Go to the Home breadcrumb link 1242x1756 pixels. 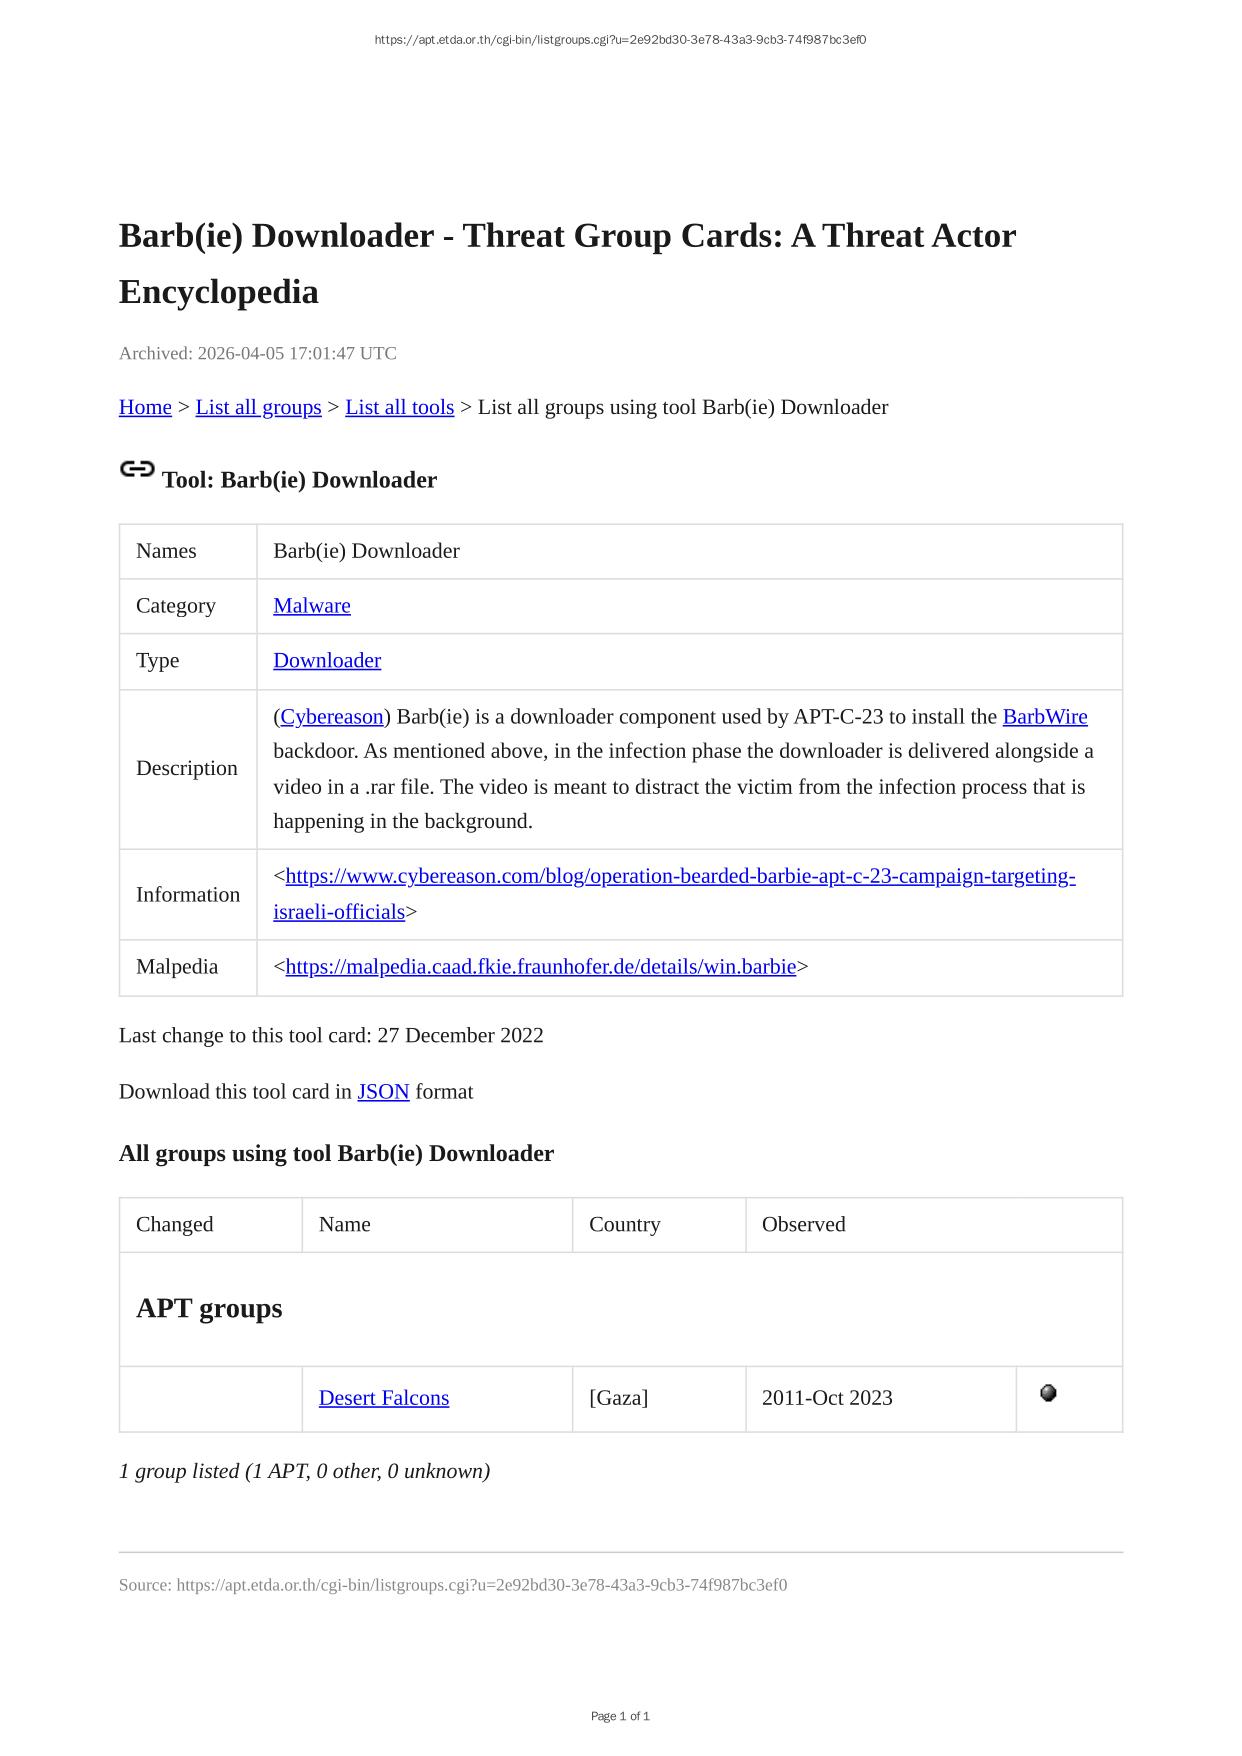click(x=145, y=407)
